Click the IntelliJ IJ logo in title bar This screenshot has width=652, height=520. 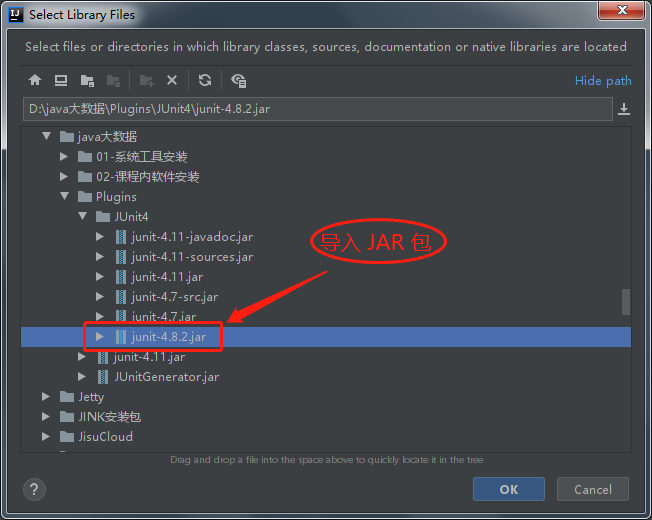(x=16, y=15)
